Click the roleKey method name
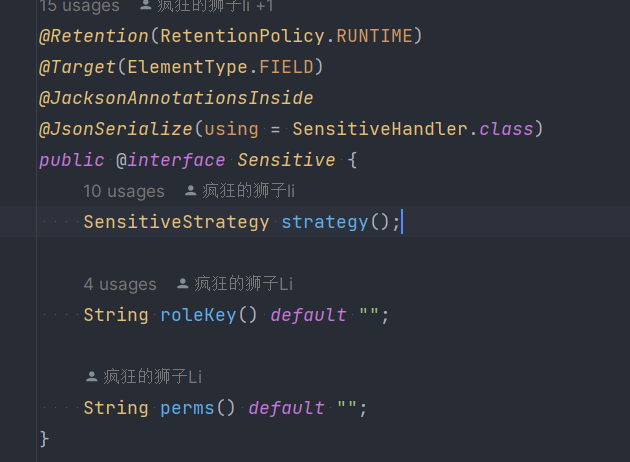 click(198, 315)
